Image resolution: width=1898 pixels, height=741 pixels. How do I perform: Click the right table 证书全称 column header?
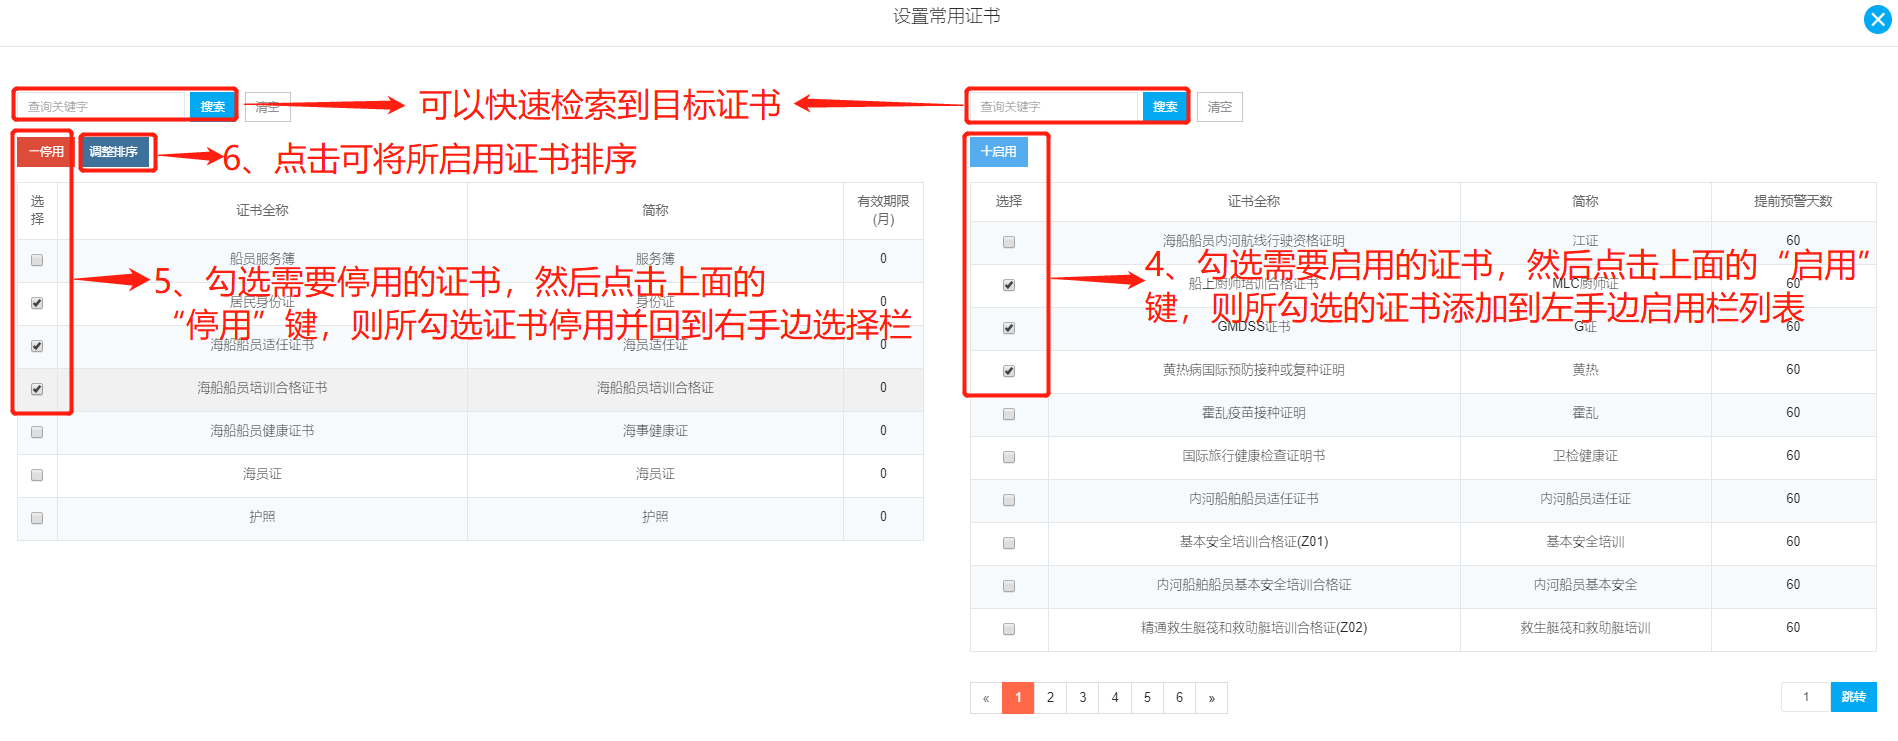coord(1254,202)
